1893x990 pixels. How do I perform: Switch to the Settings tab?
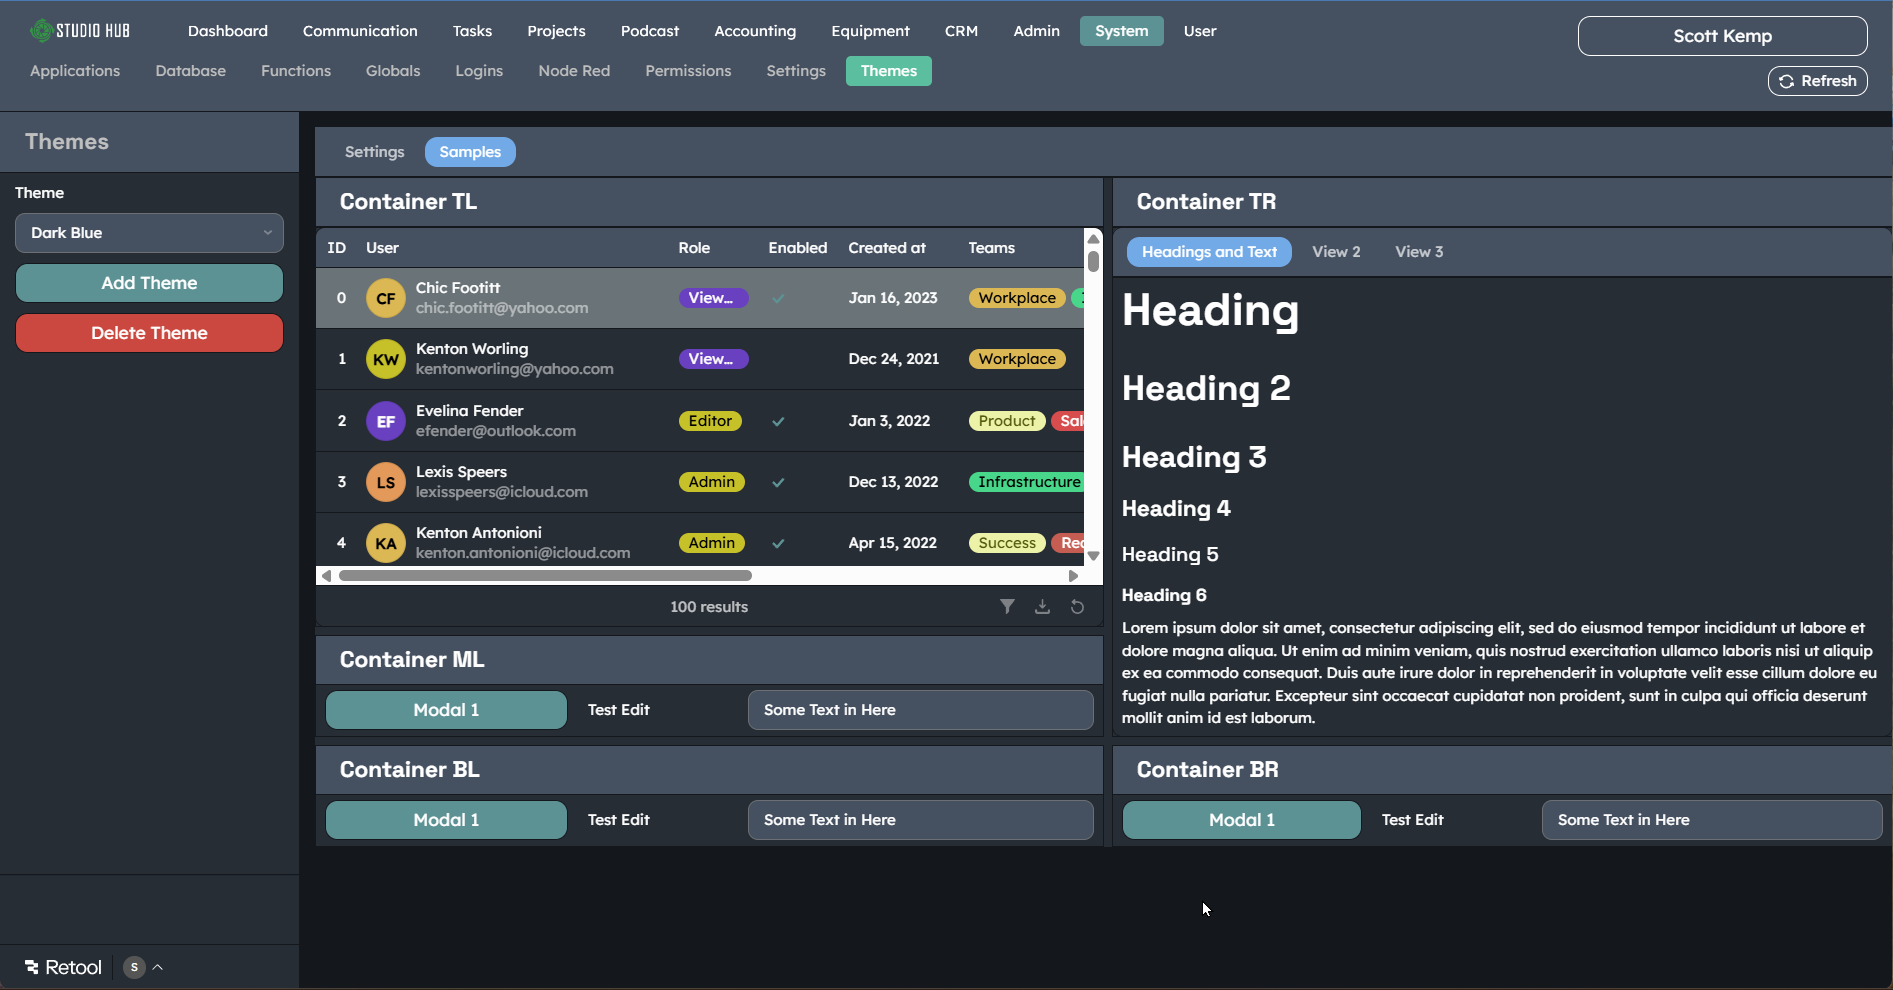coord(374,152)
